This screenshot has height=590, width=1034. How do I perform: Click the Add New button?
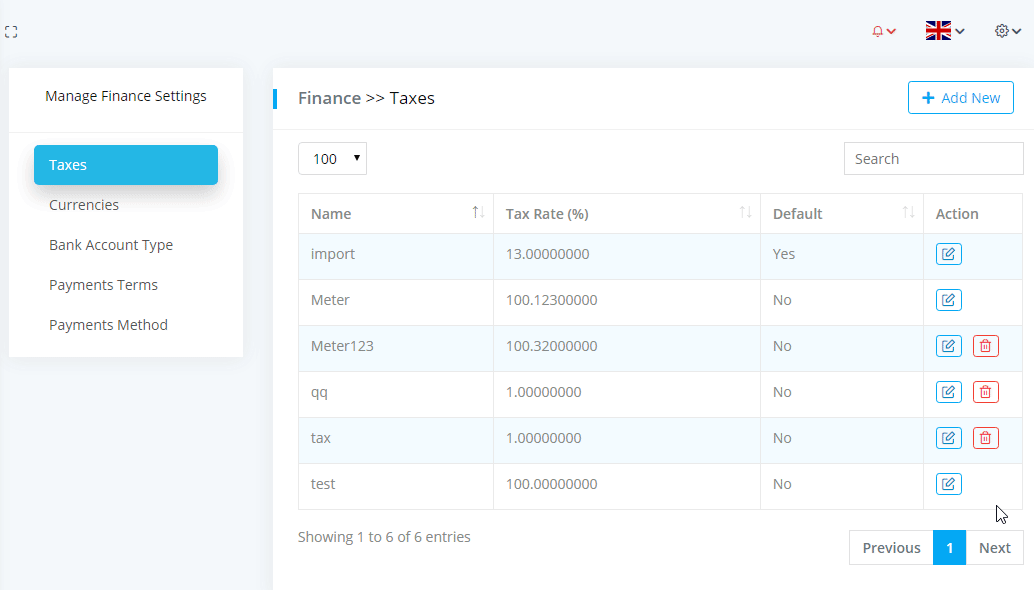click(960, 98)
